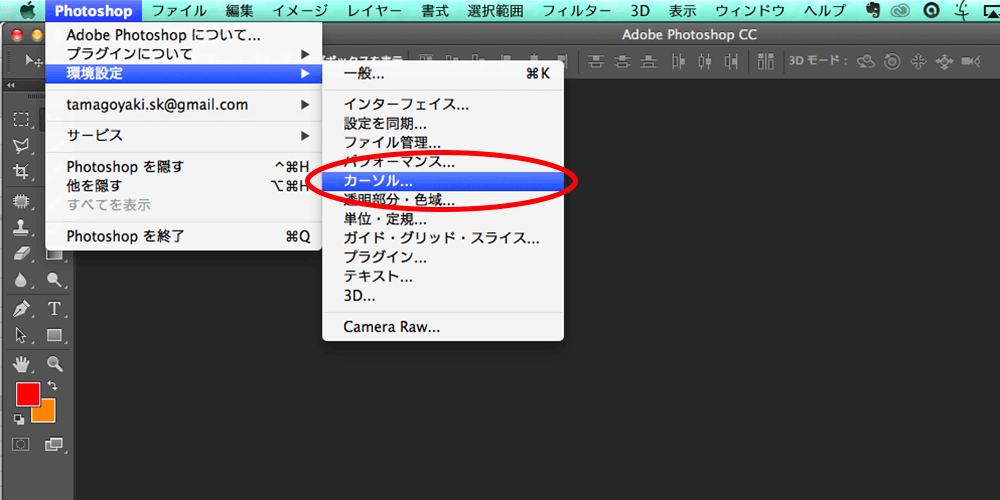
Task: Click Adobe Photoshop について...
Action: point(184,36)
